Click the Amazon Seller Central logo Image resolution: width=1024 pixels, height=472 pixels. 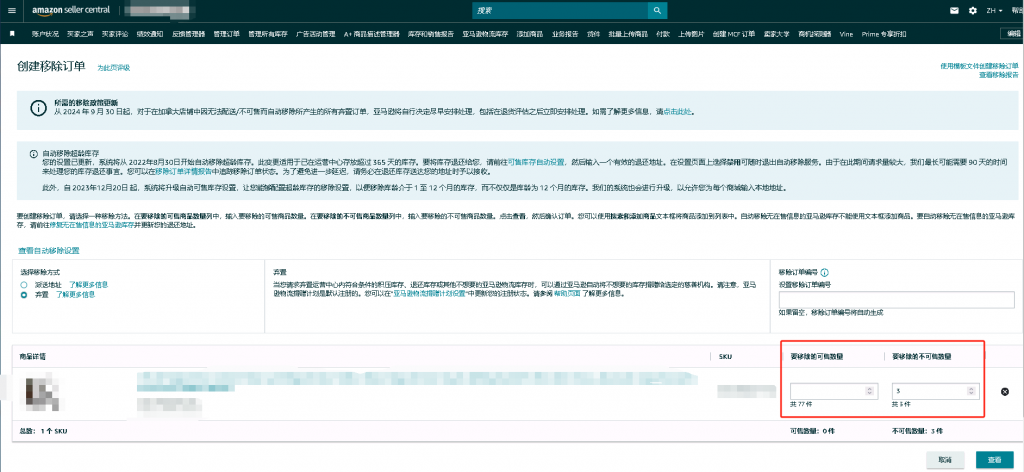pyautogui.click(x=69, y=10)
